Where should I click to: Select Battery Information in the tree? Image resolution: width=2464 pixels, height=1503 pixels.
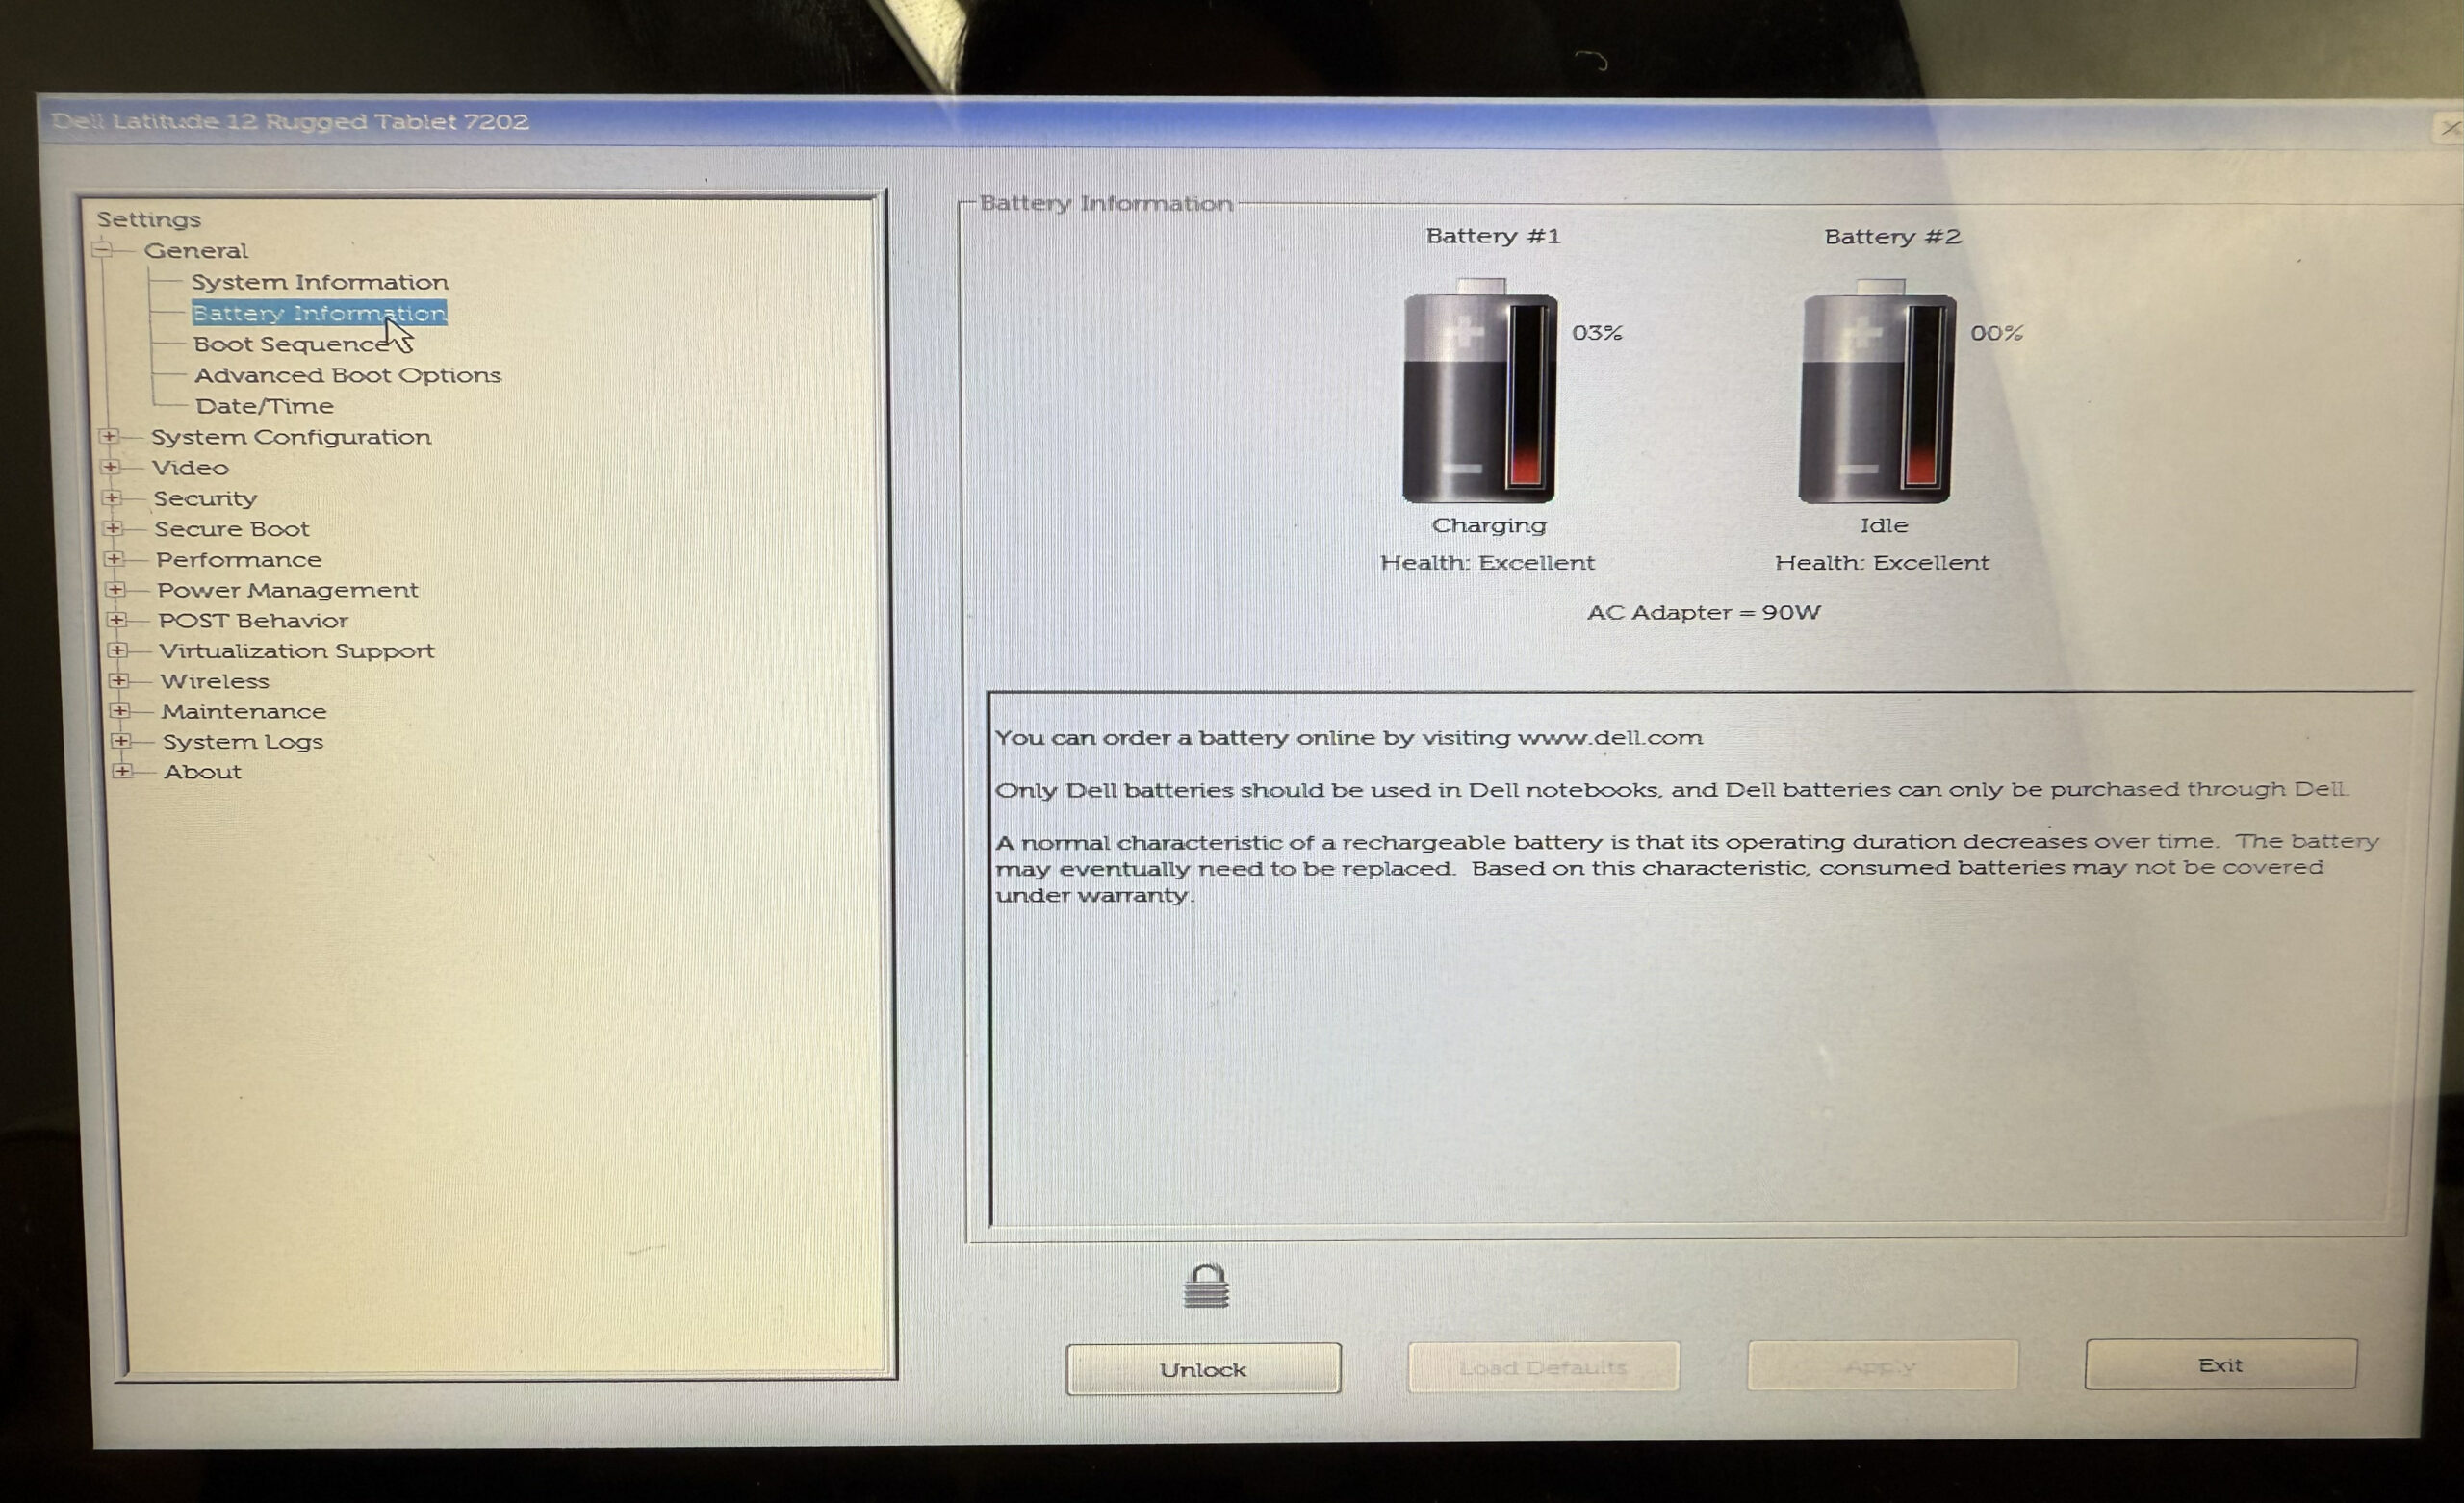tap(319, 313)
